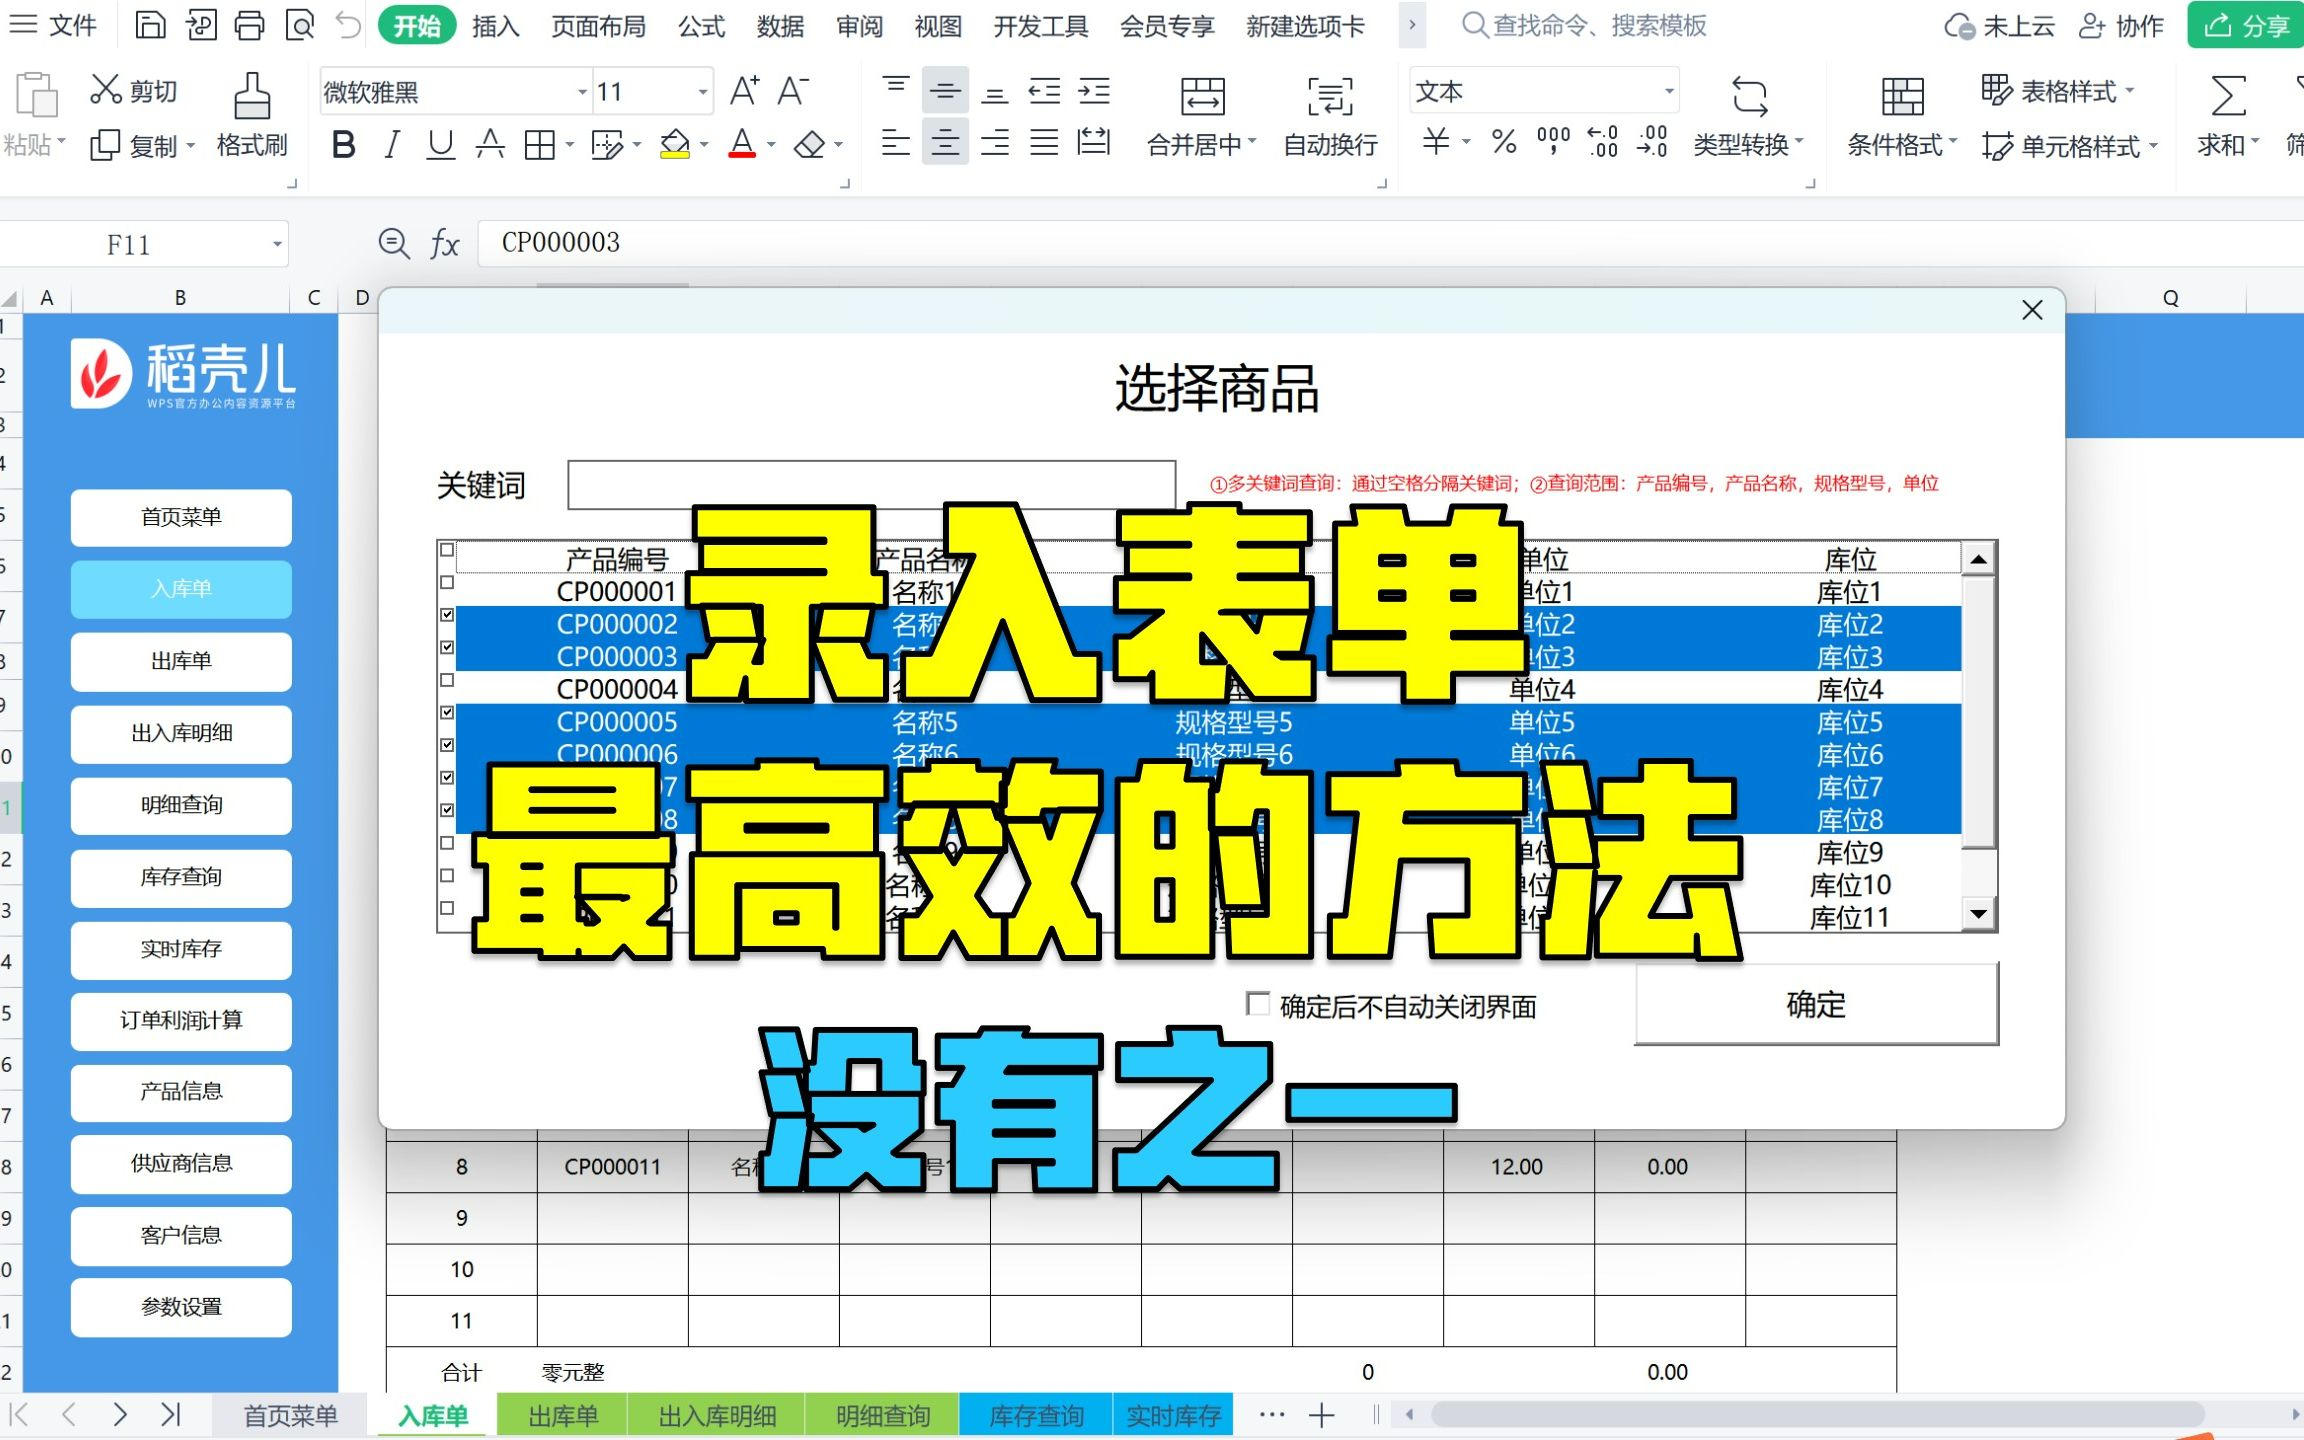
Task: Switch to the 插入 ribbon tab
Action: pyautogui.click(x=496, y=26)
